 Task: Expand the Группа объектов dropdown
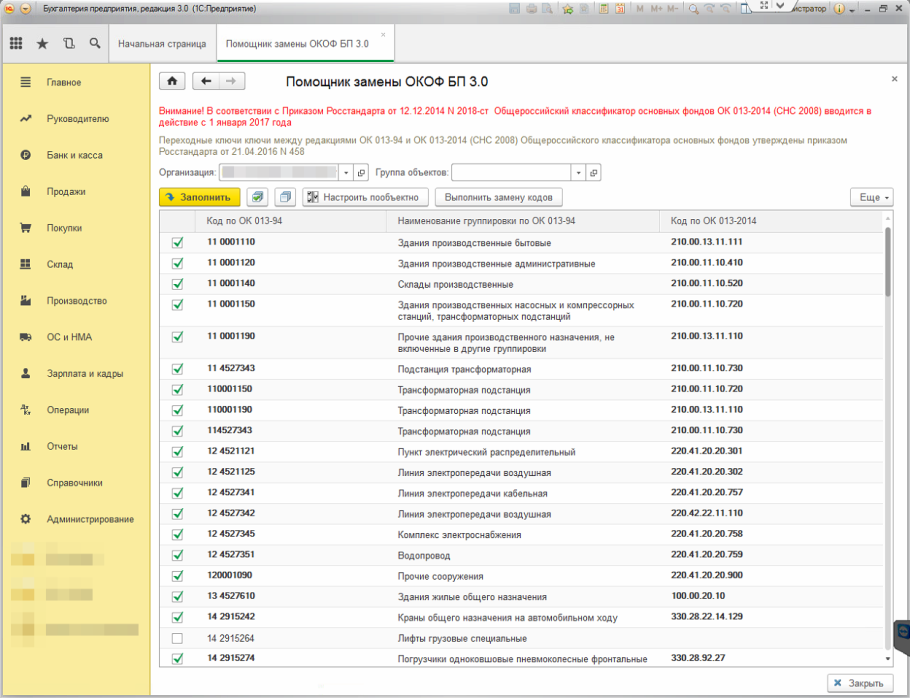pyautogui.click(x=577, y=172)
